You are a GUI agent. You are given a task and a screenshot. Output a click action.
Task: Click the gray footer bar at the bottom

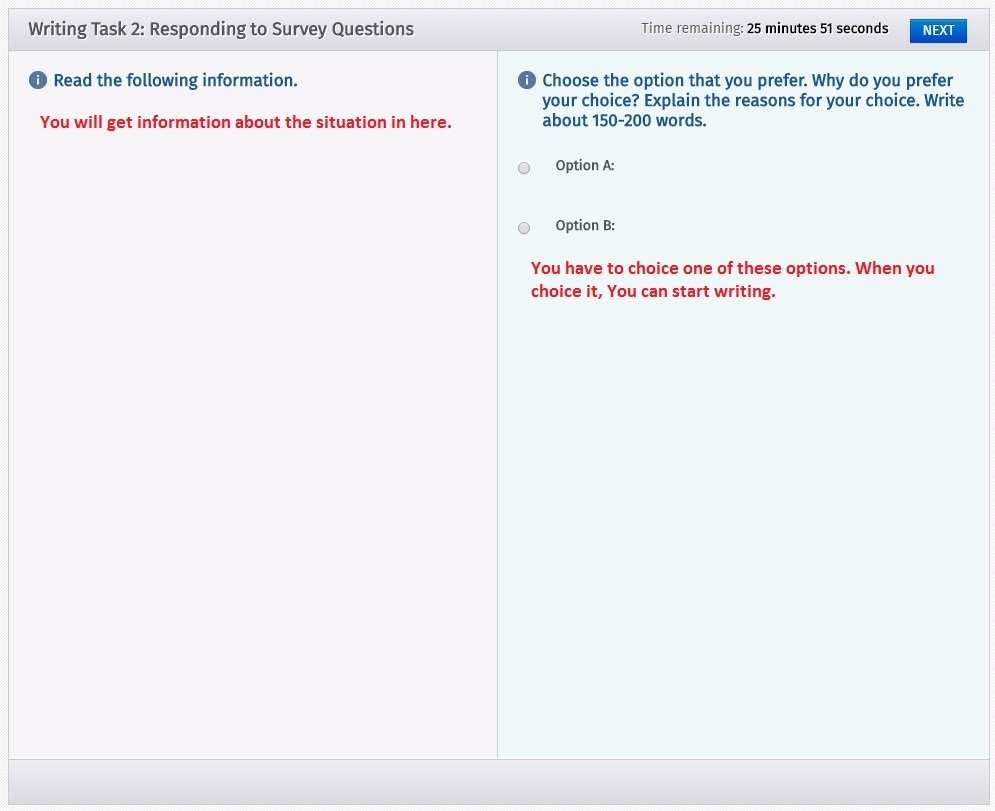pyautogui.click(x=497, y=782)
